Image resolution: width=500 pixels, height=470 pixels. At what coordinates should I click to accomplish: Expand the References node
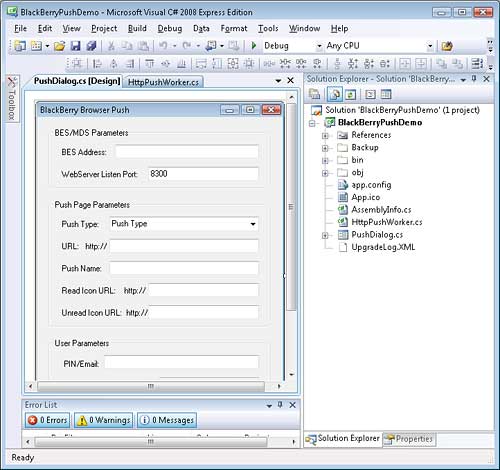coord(325,136)
